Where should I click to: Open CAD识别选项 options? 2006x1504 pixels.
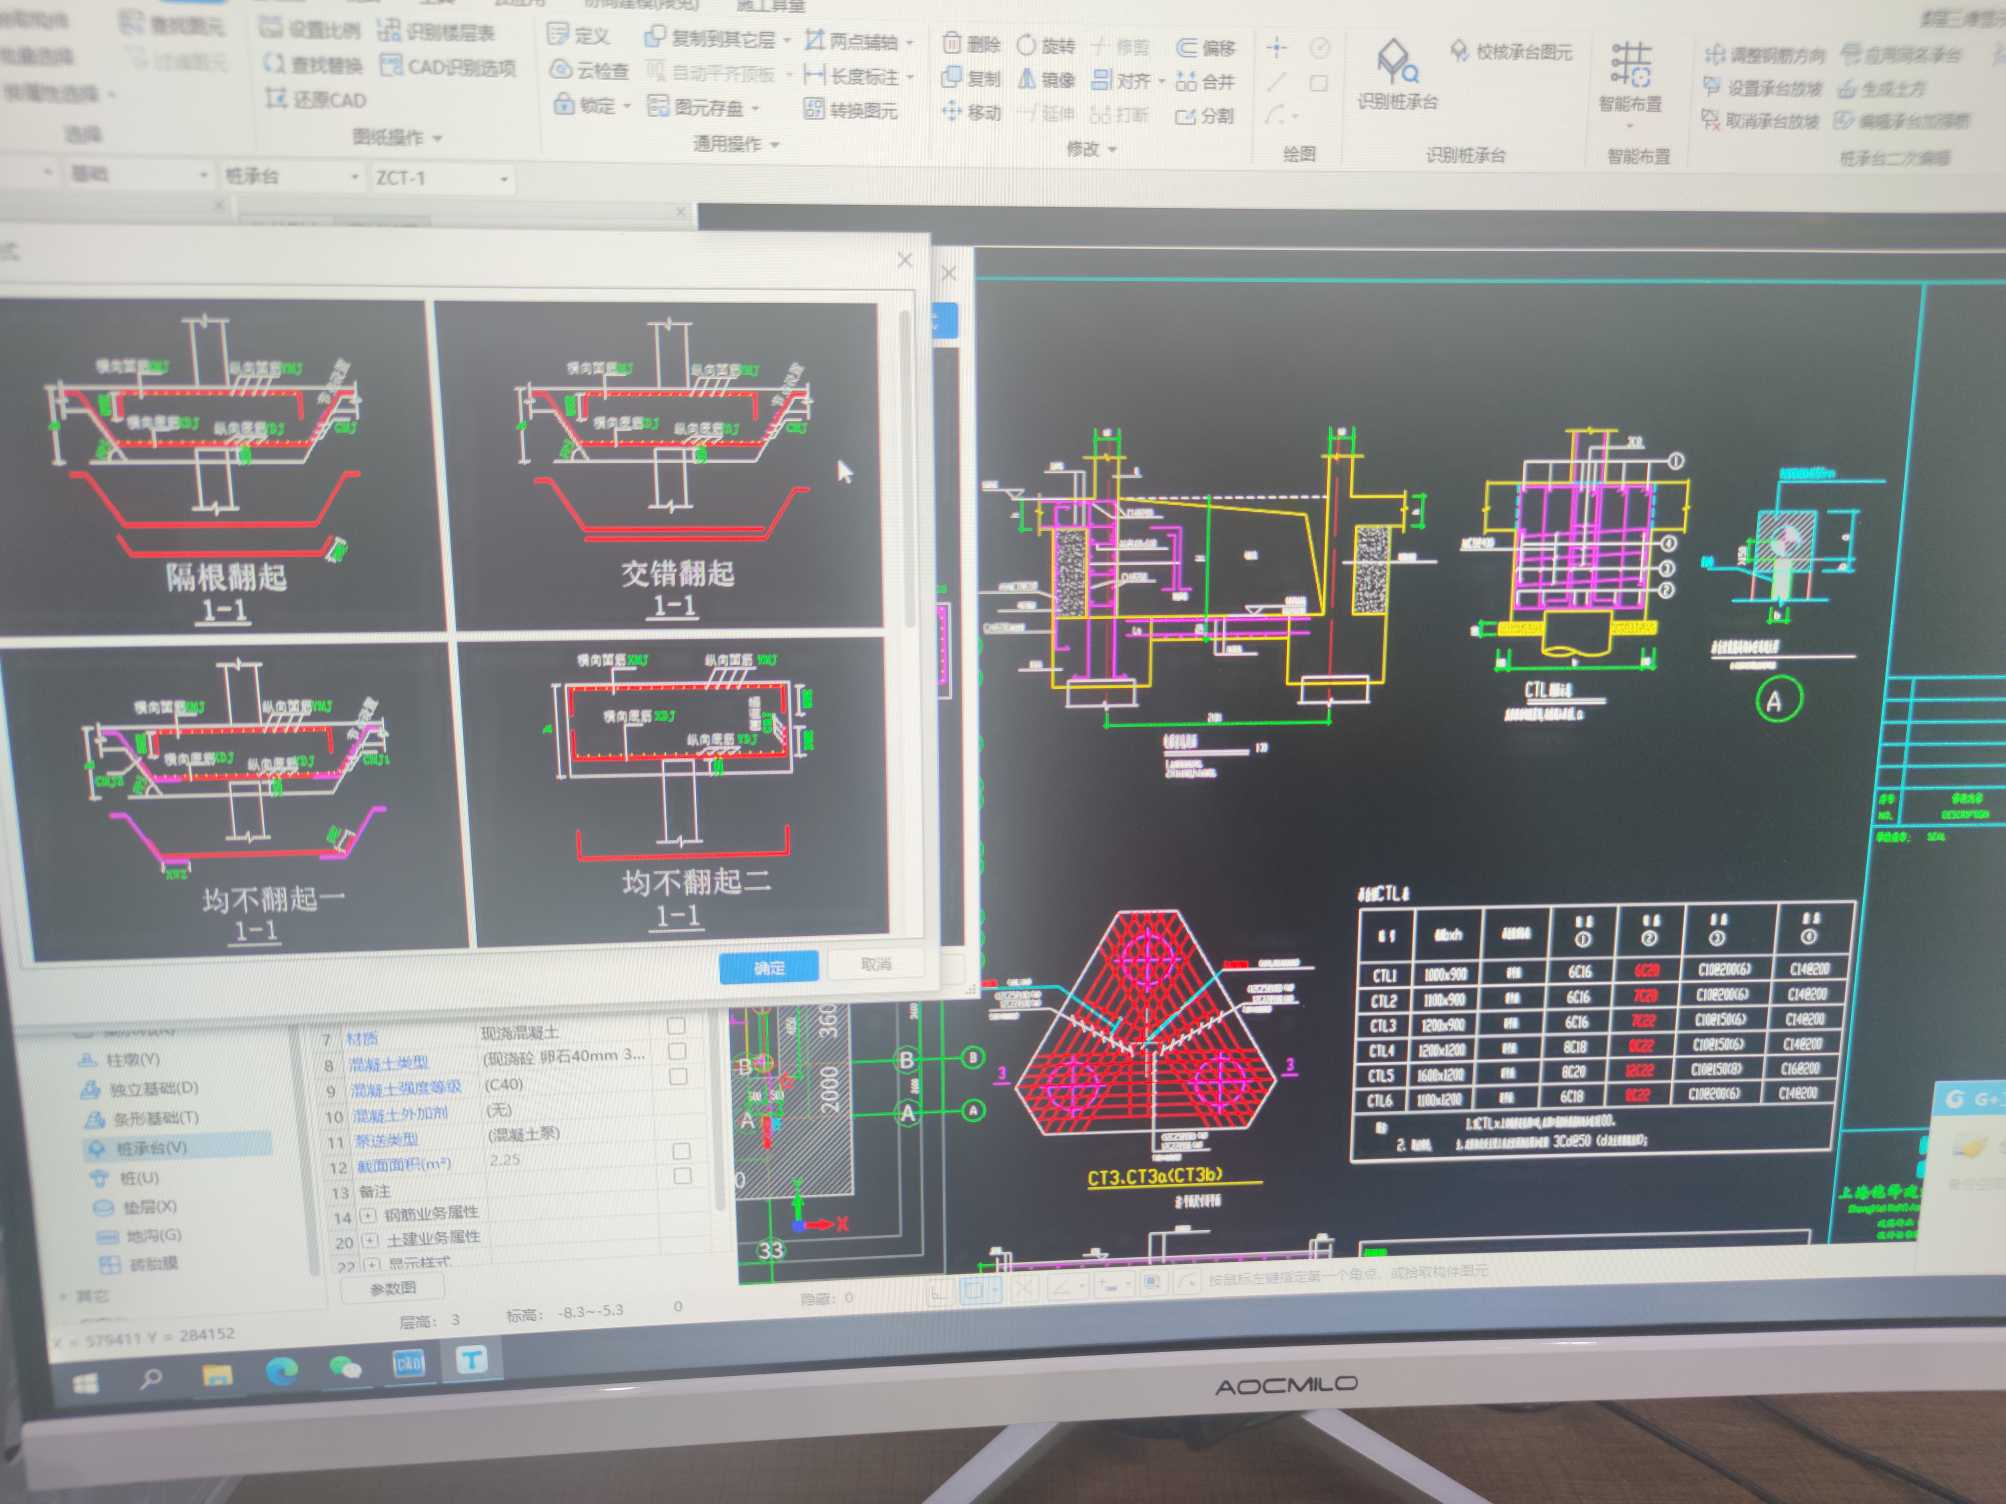pos(449,67)
